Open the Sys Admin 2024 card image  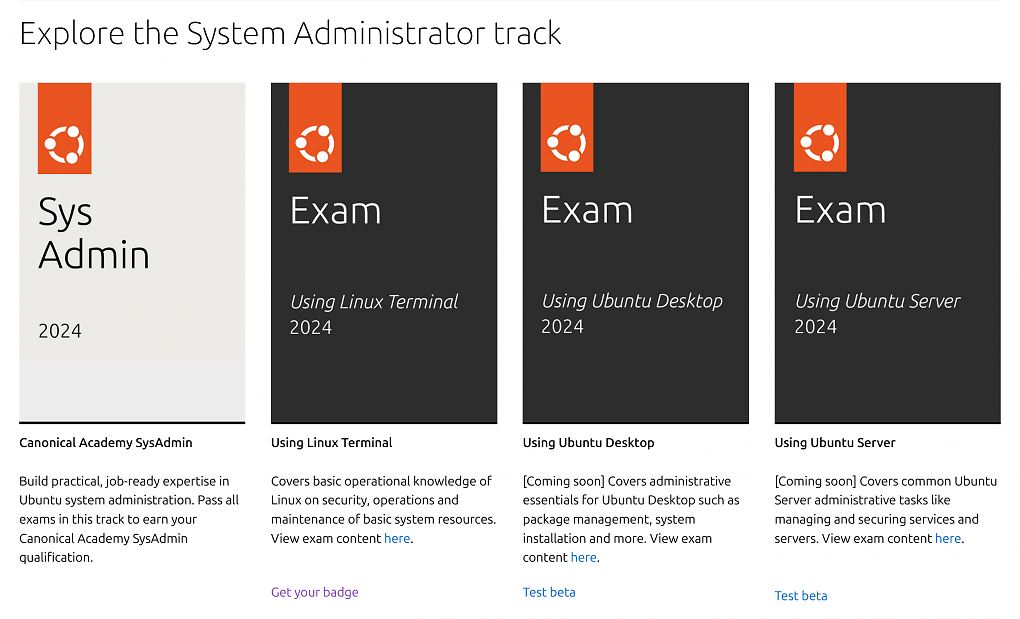click(x=132, y=253)
